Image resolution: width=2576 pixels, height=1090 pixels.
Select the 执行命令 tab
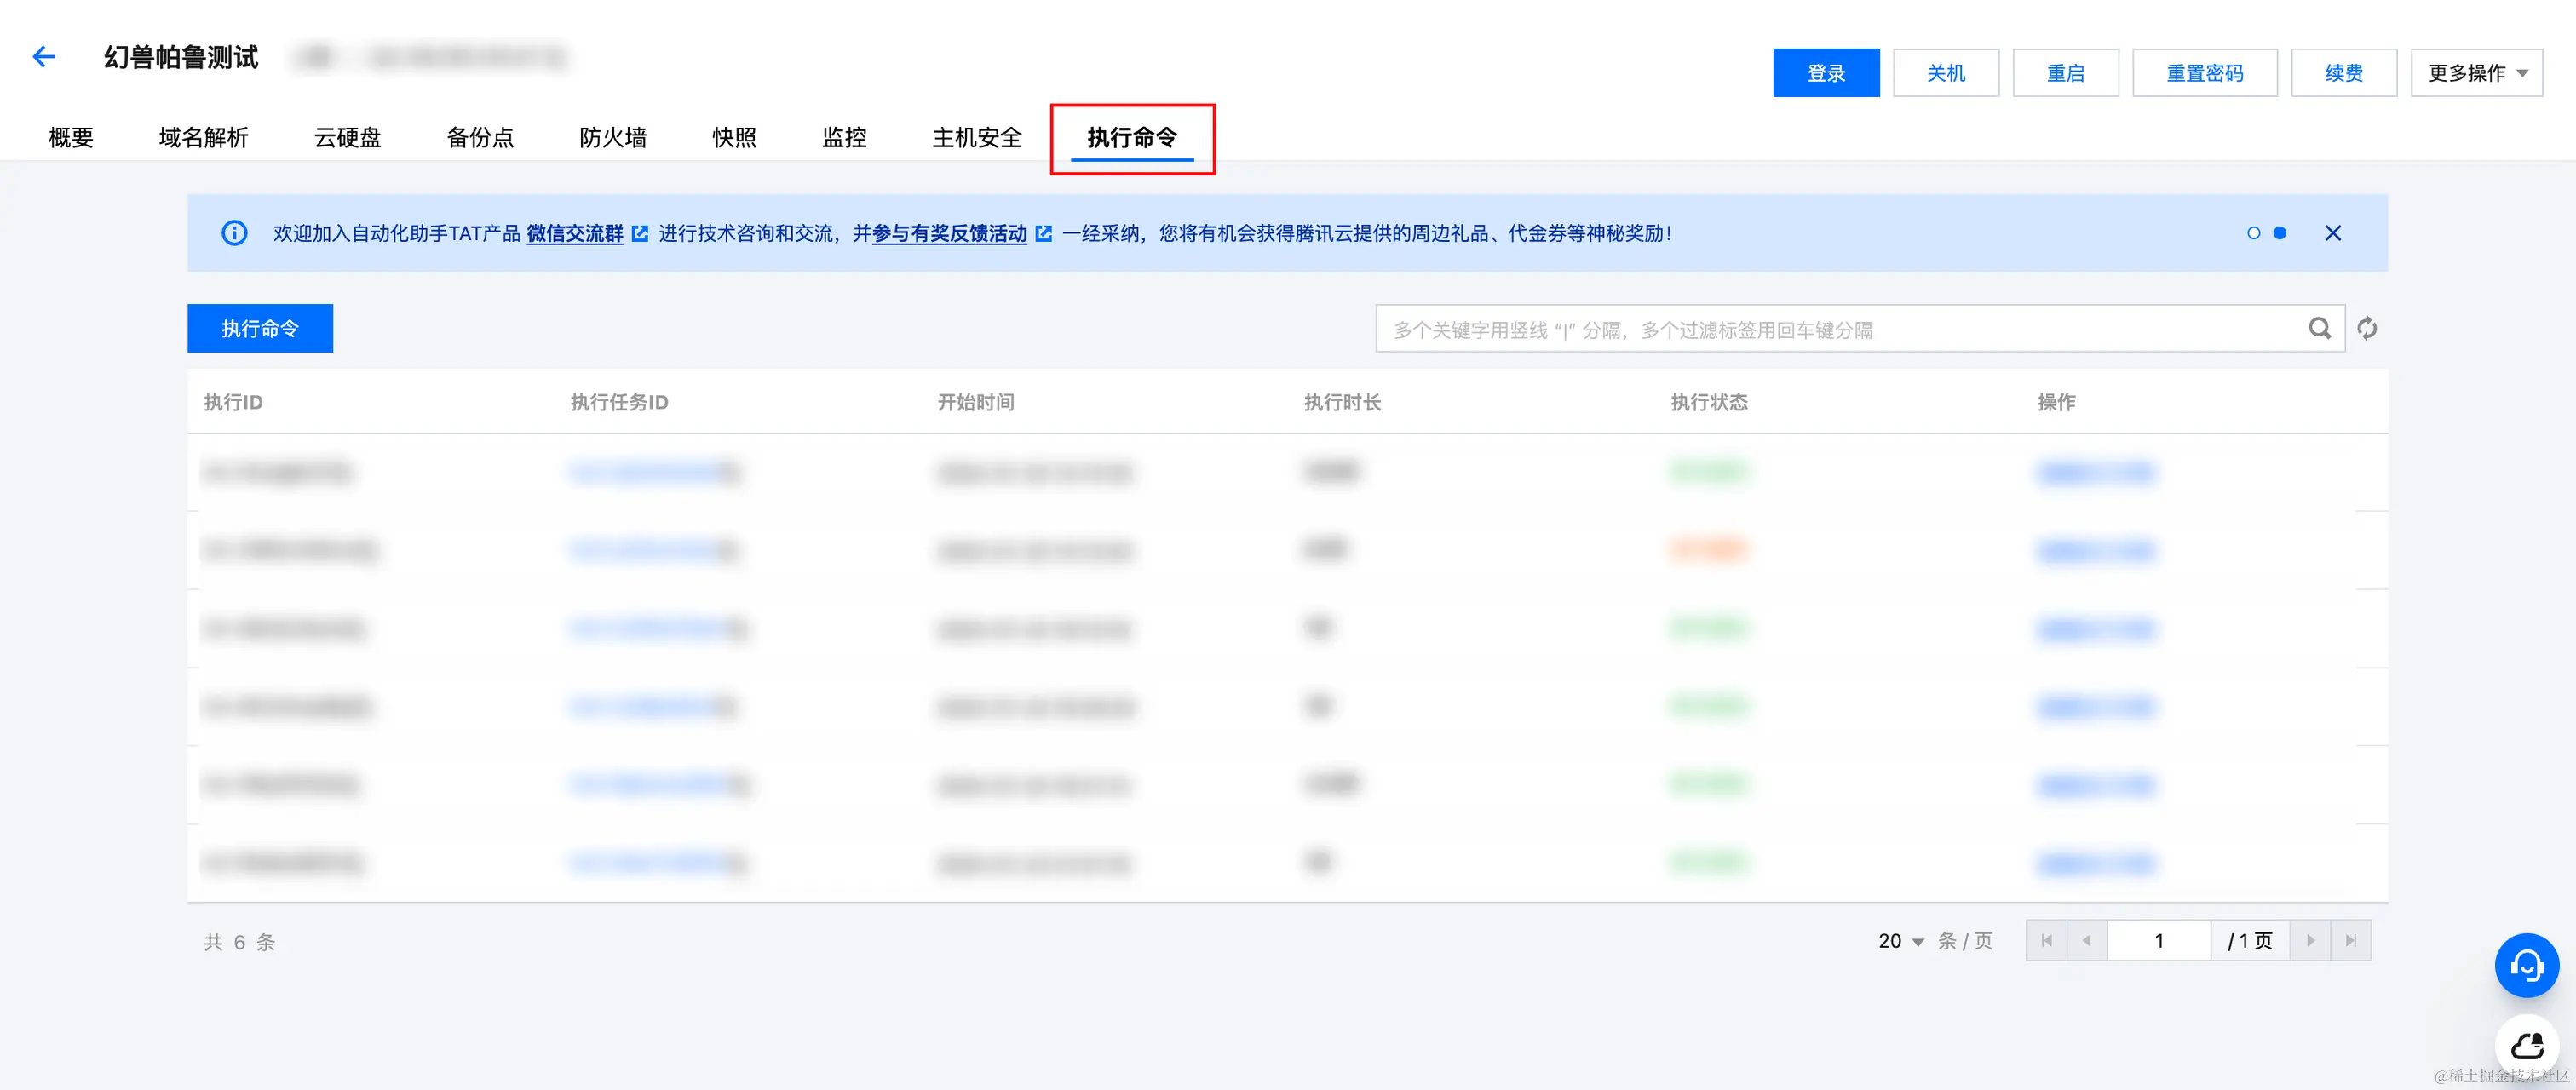[x=1132, y=137]
